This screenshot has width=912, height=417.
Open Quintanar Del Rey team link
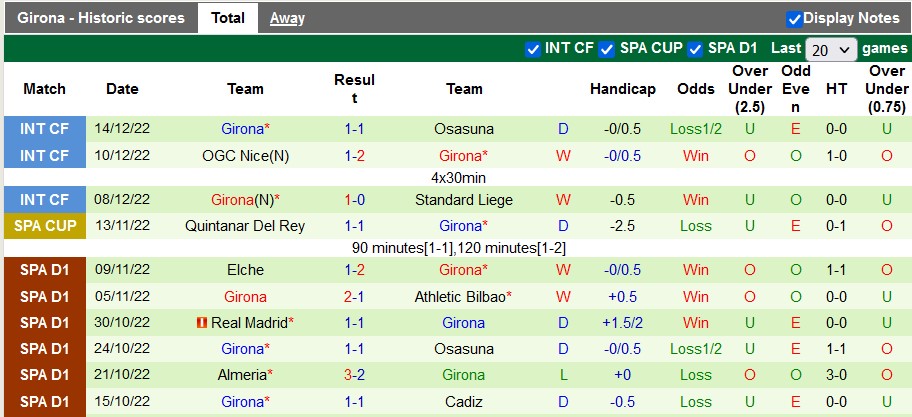tap(245, 227)
